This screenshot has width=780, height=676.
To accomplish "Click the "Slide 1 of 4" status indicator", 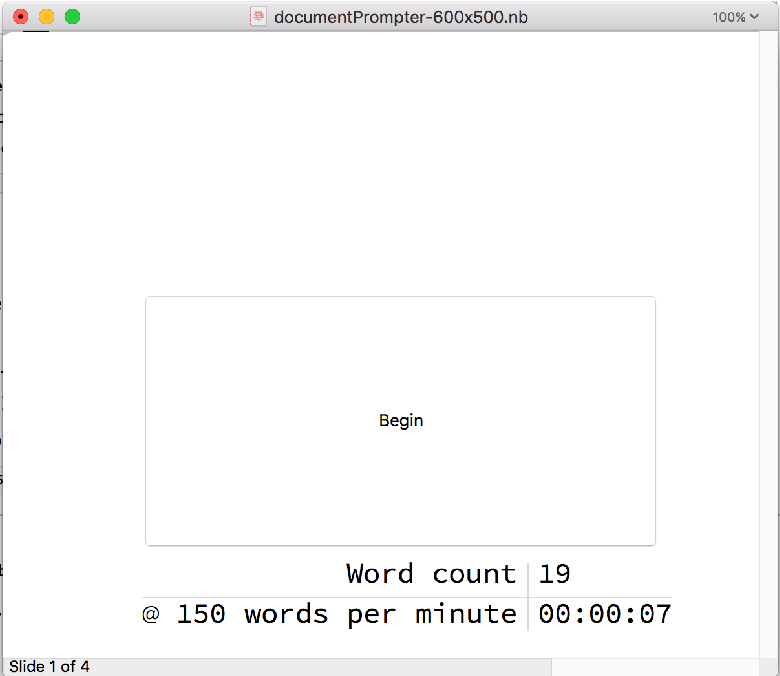I will click(49, 666).
